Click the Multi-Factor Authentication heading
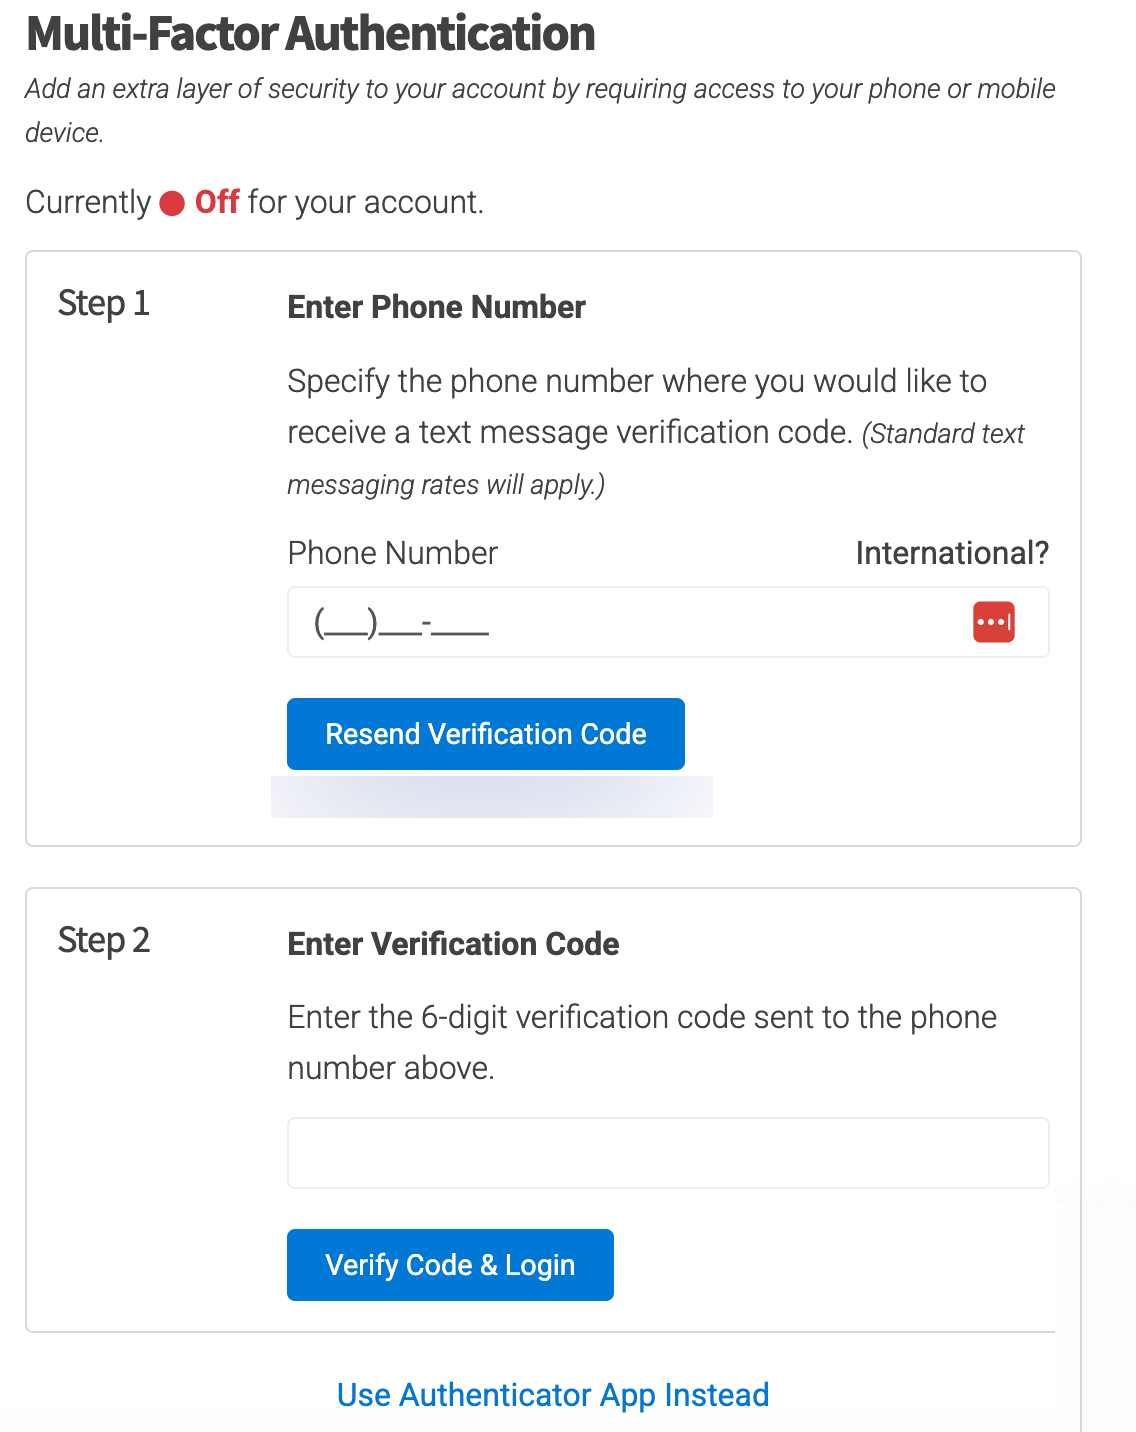1136x1432 pixels. pyautogui.click(x=311, y=33)
